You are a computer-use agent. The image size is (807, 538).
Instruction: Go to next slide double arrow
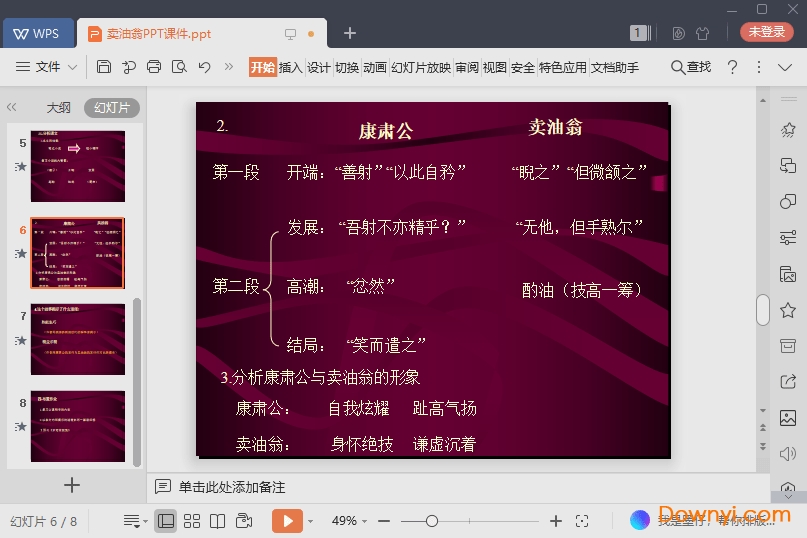[x=763, y=446]
